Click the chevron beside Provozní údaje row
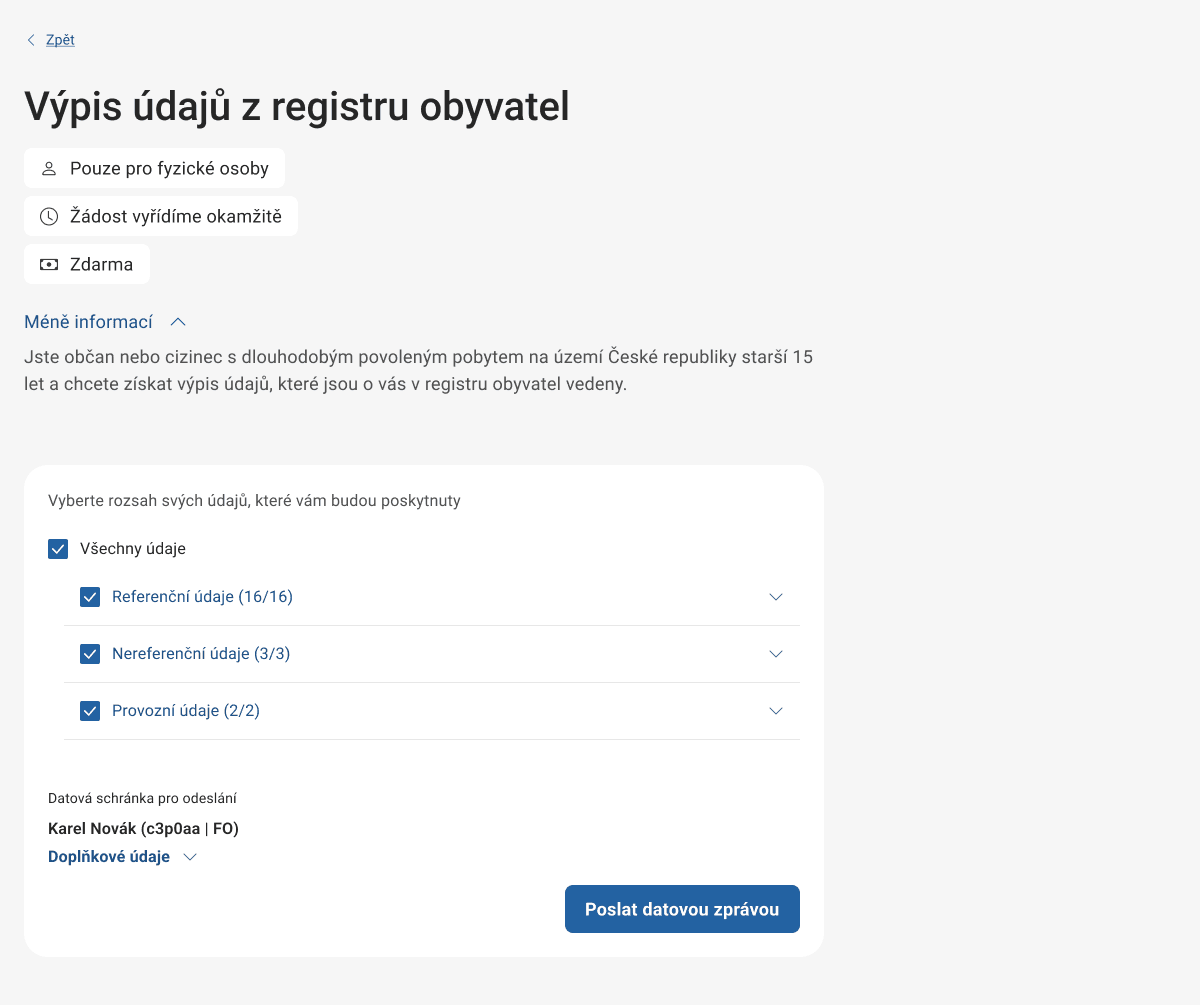 coord(776,711)
